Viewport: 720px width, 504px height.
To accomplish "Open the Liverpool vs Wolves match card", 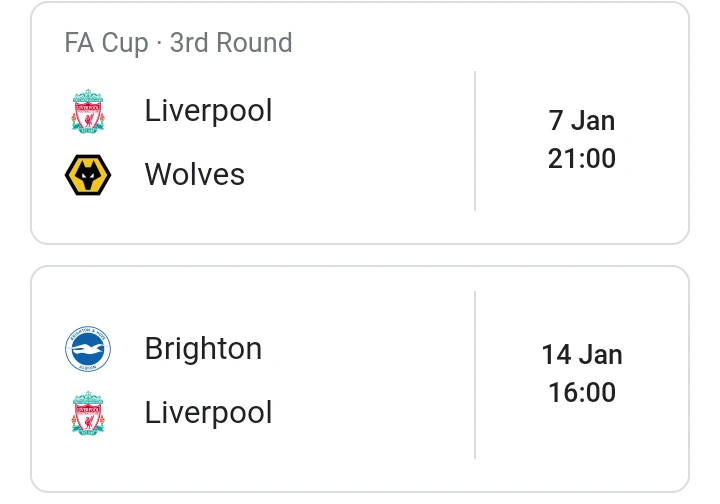I will tap(360, 123).
